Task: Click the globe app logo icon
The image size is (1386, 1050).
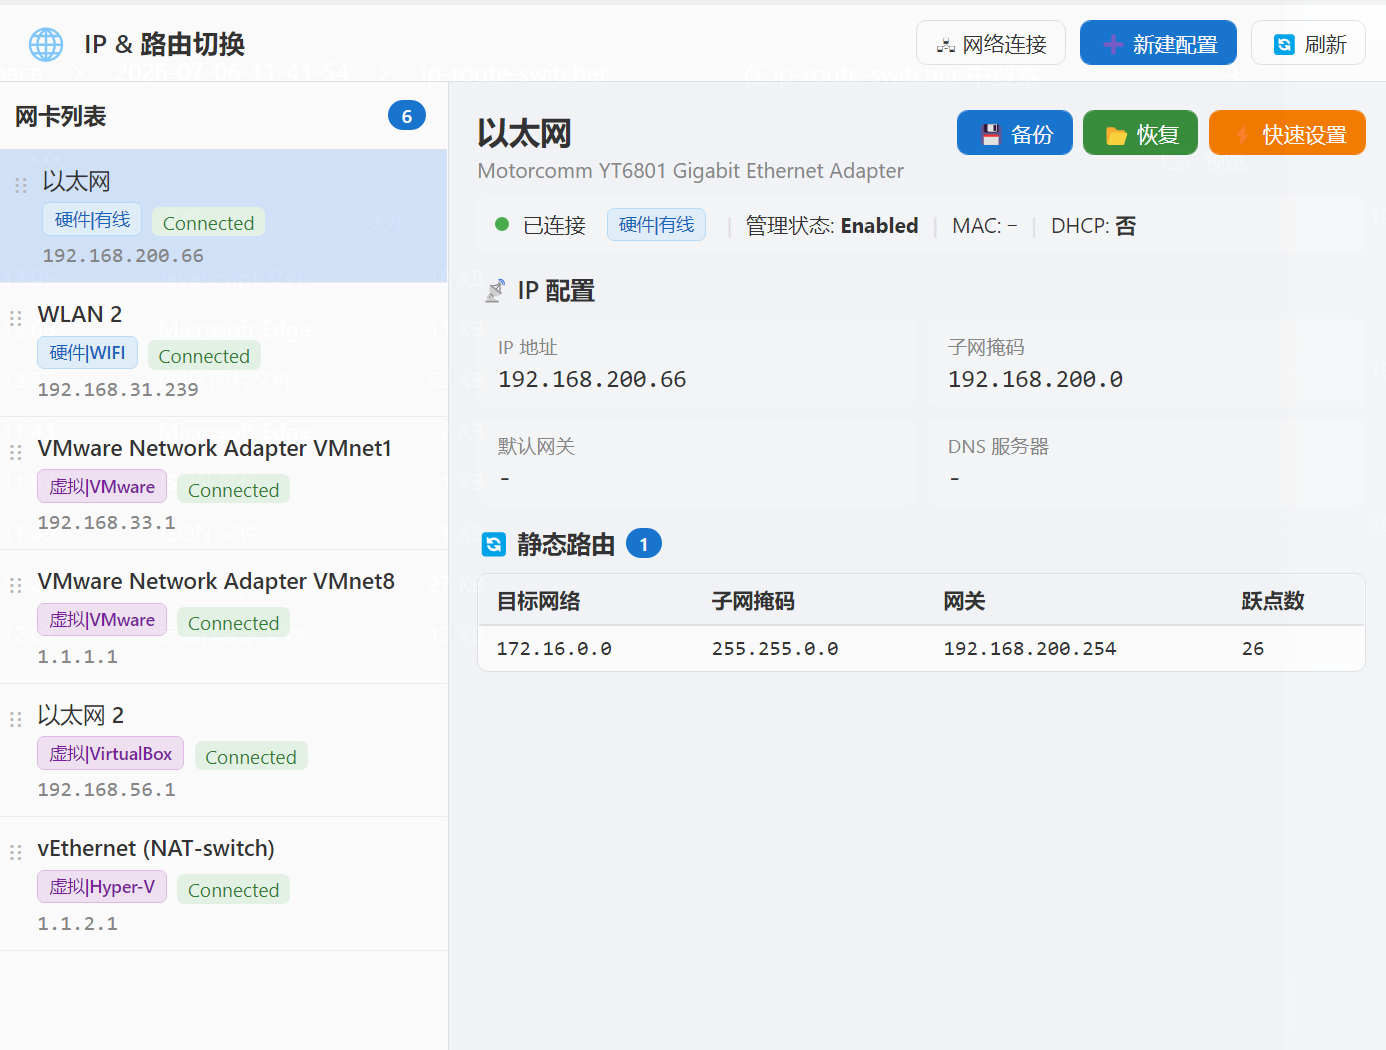Action: point(46,44)
